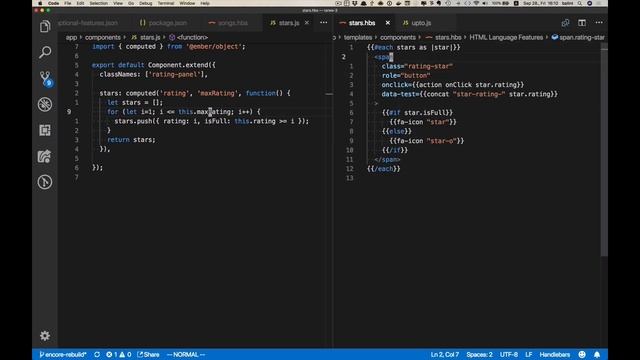Open the Edit menu
The width and height of the screenshot is (640, 360).
point(80,3)
